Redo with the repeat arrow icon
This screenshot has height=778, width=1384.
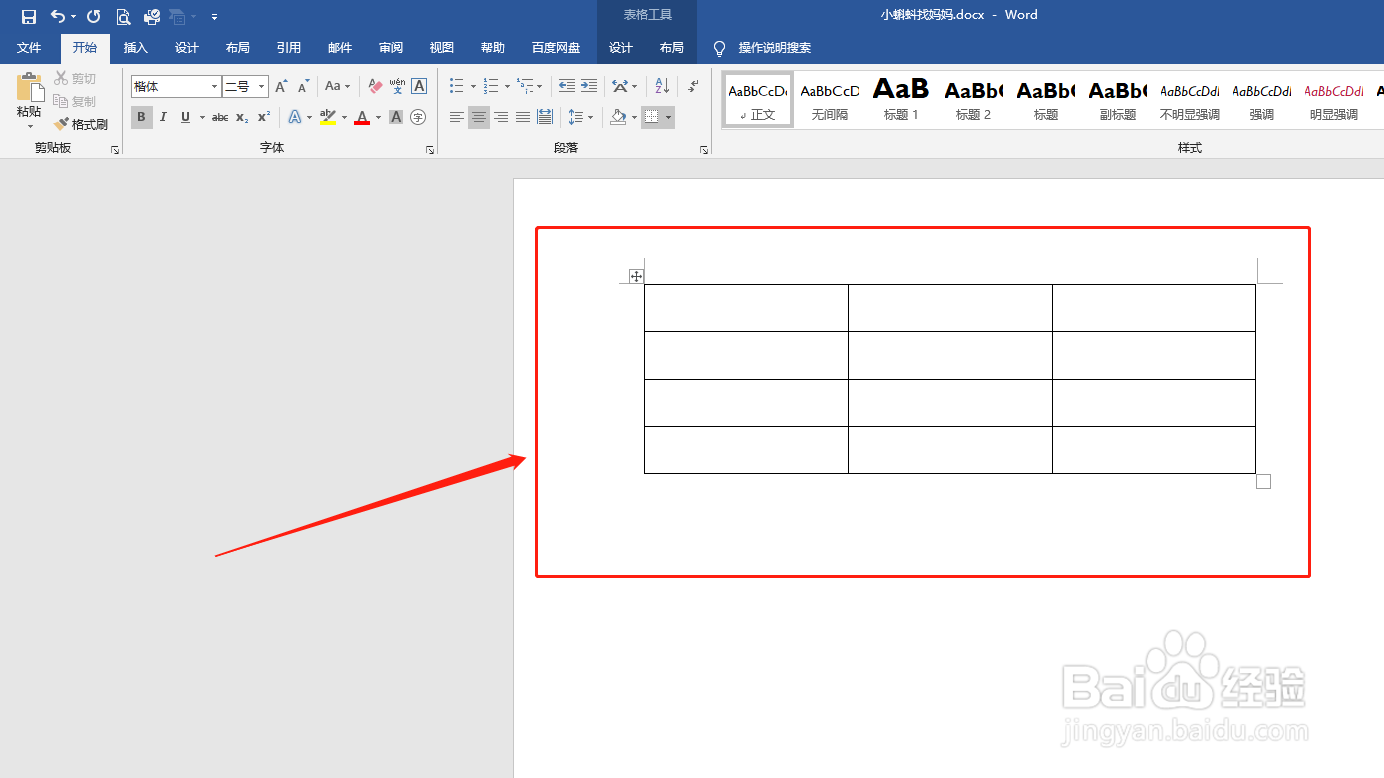pyautogui.click(x=94, y=16)
